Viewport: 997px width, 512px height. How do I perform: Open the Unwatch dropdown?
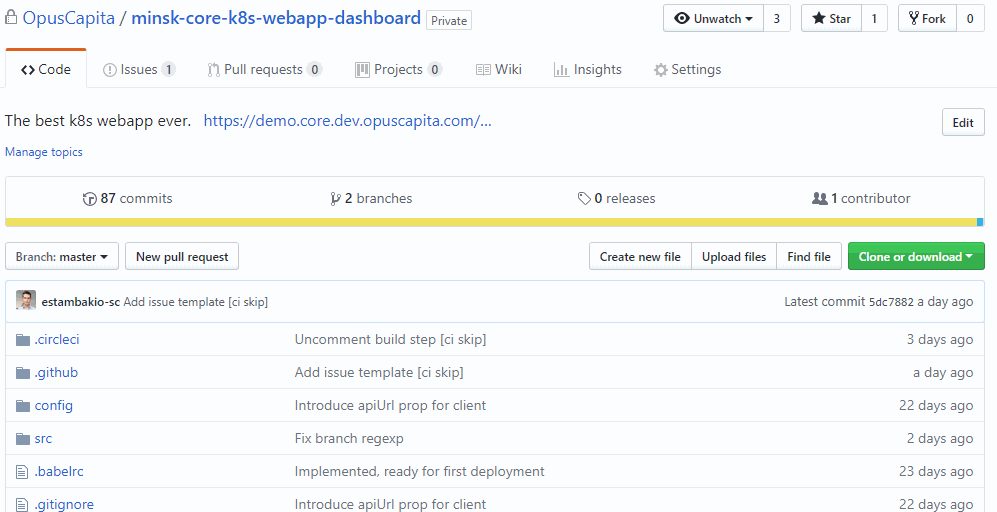tap(713, 19)
